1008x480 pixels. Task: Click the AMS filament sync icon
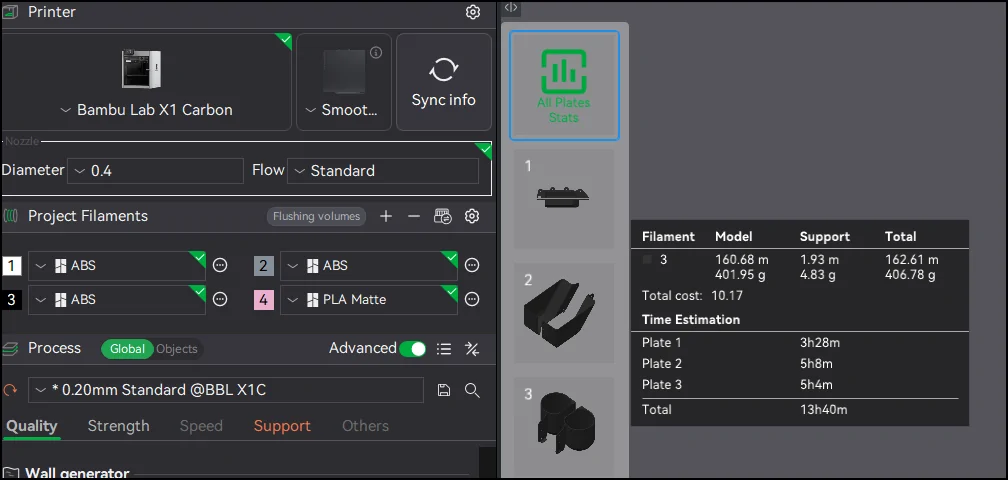point(442,217)
